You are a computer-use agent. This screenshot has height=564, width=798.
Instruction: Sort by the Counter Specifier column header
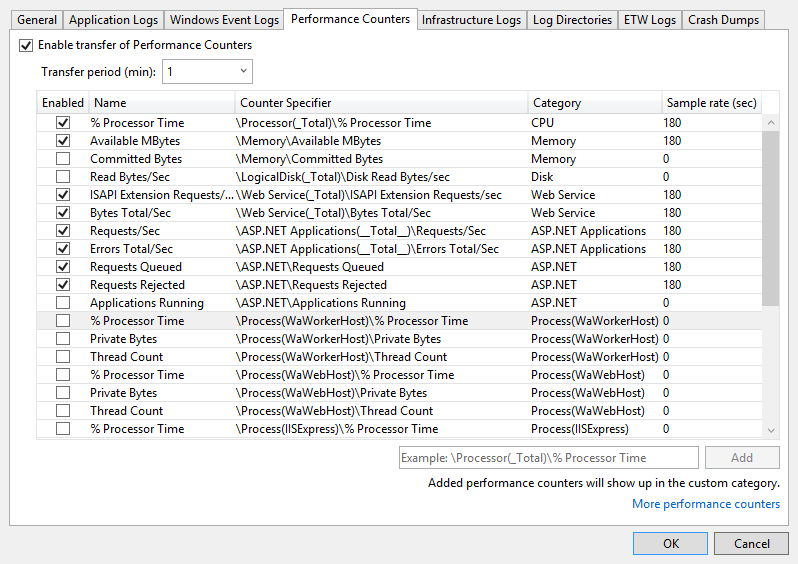point(381,103)
